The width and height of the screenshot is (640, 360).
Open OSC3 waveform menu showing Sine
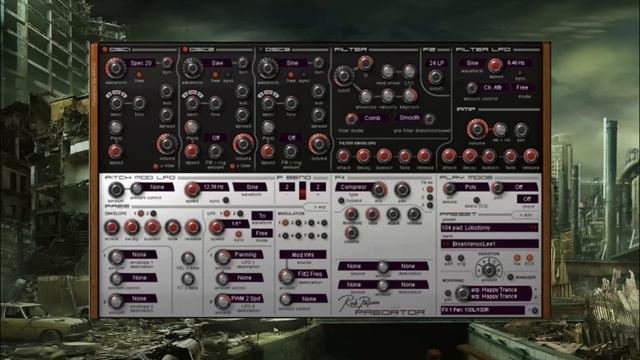(x=292, y=63)
